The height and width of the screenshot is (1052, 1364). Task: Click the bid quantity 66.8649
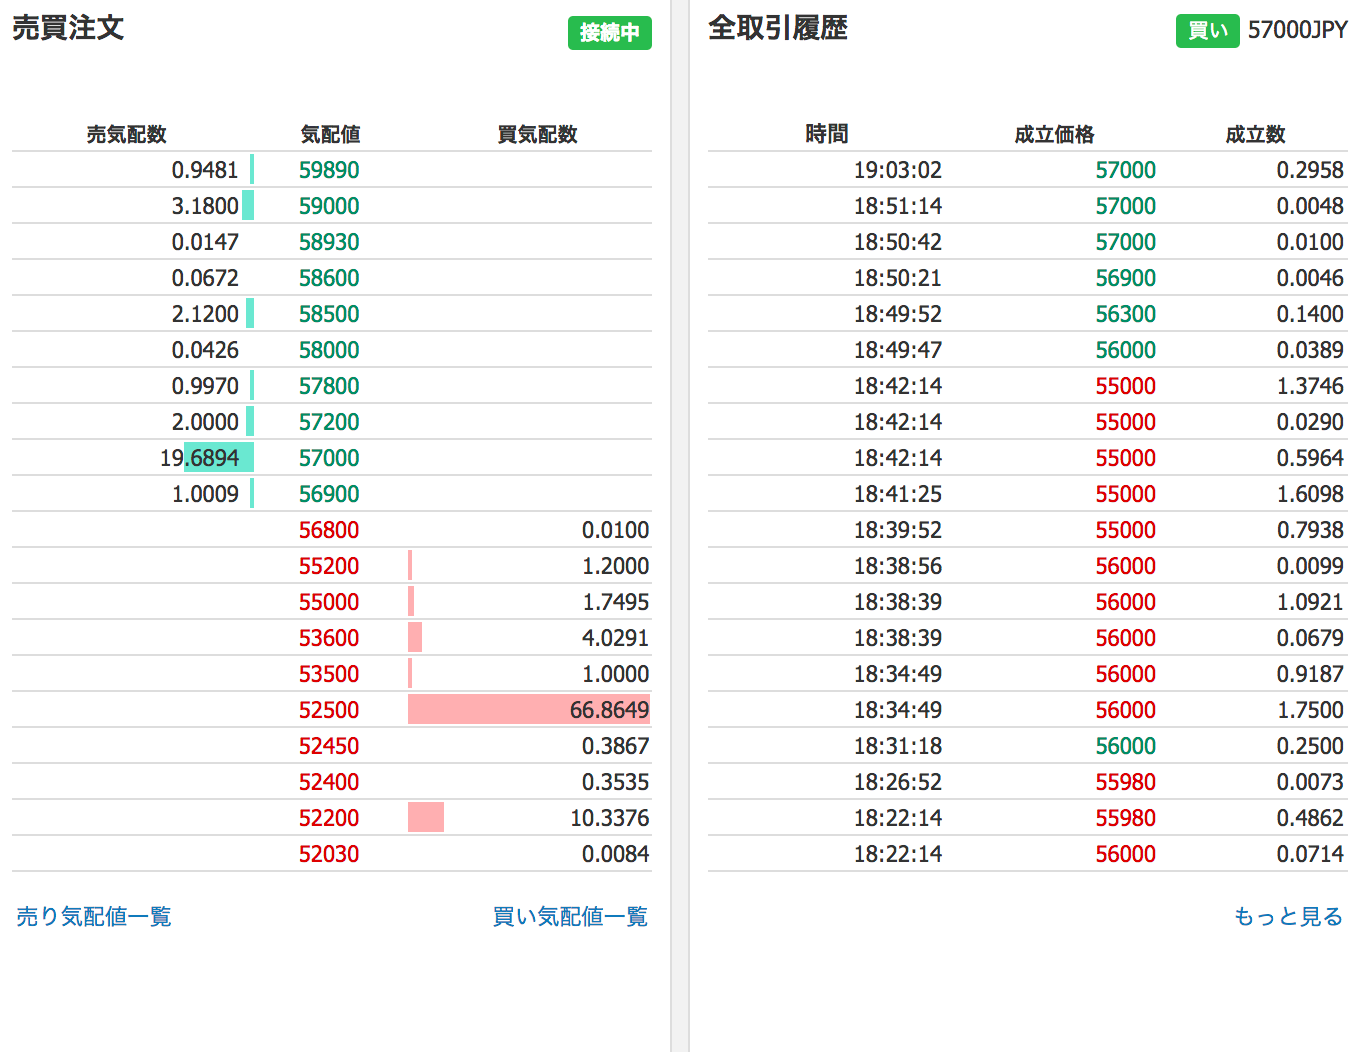(609, 710)
